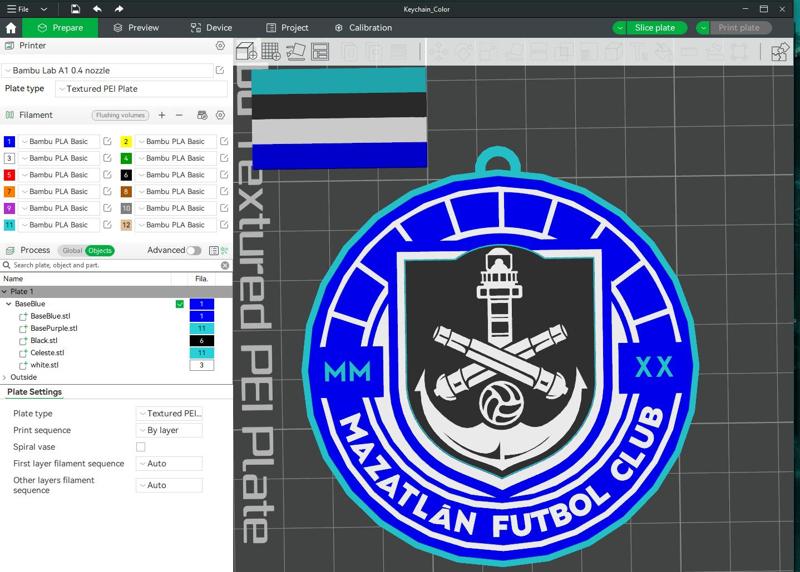Add a new plate with the grid-plus icon

(x=271, y=52)
